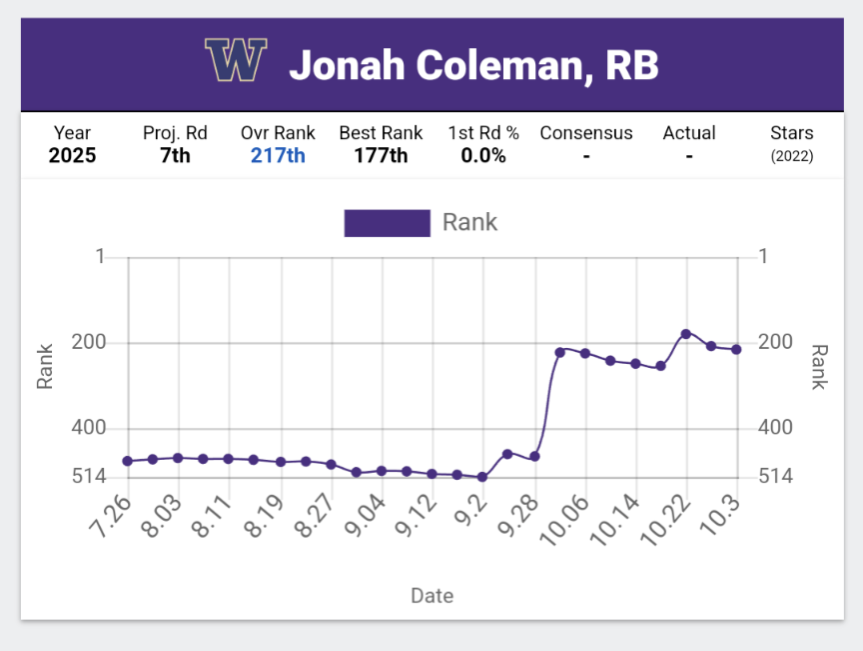This screenshot has width=863, height=651.
Task: Click the Consensus column header
Action: (586, 133)
